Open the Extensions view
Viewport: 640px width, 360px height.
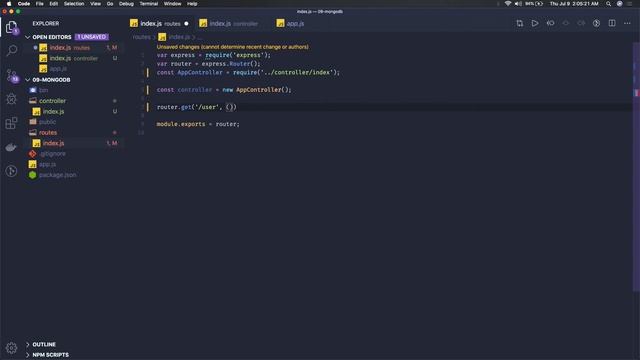[x=11, y=123]
